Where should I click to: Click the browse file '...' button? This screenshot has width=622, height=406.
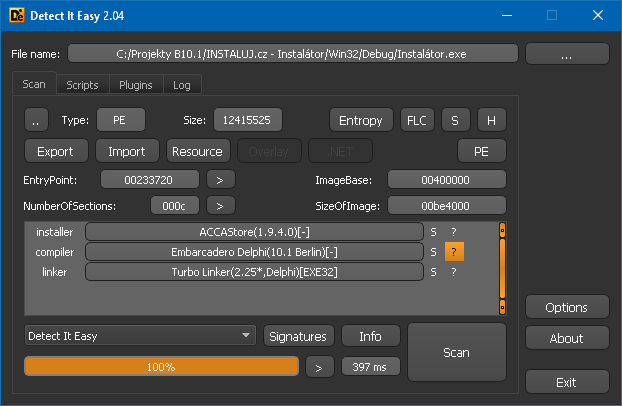(566, 54)
